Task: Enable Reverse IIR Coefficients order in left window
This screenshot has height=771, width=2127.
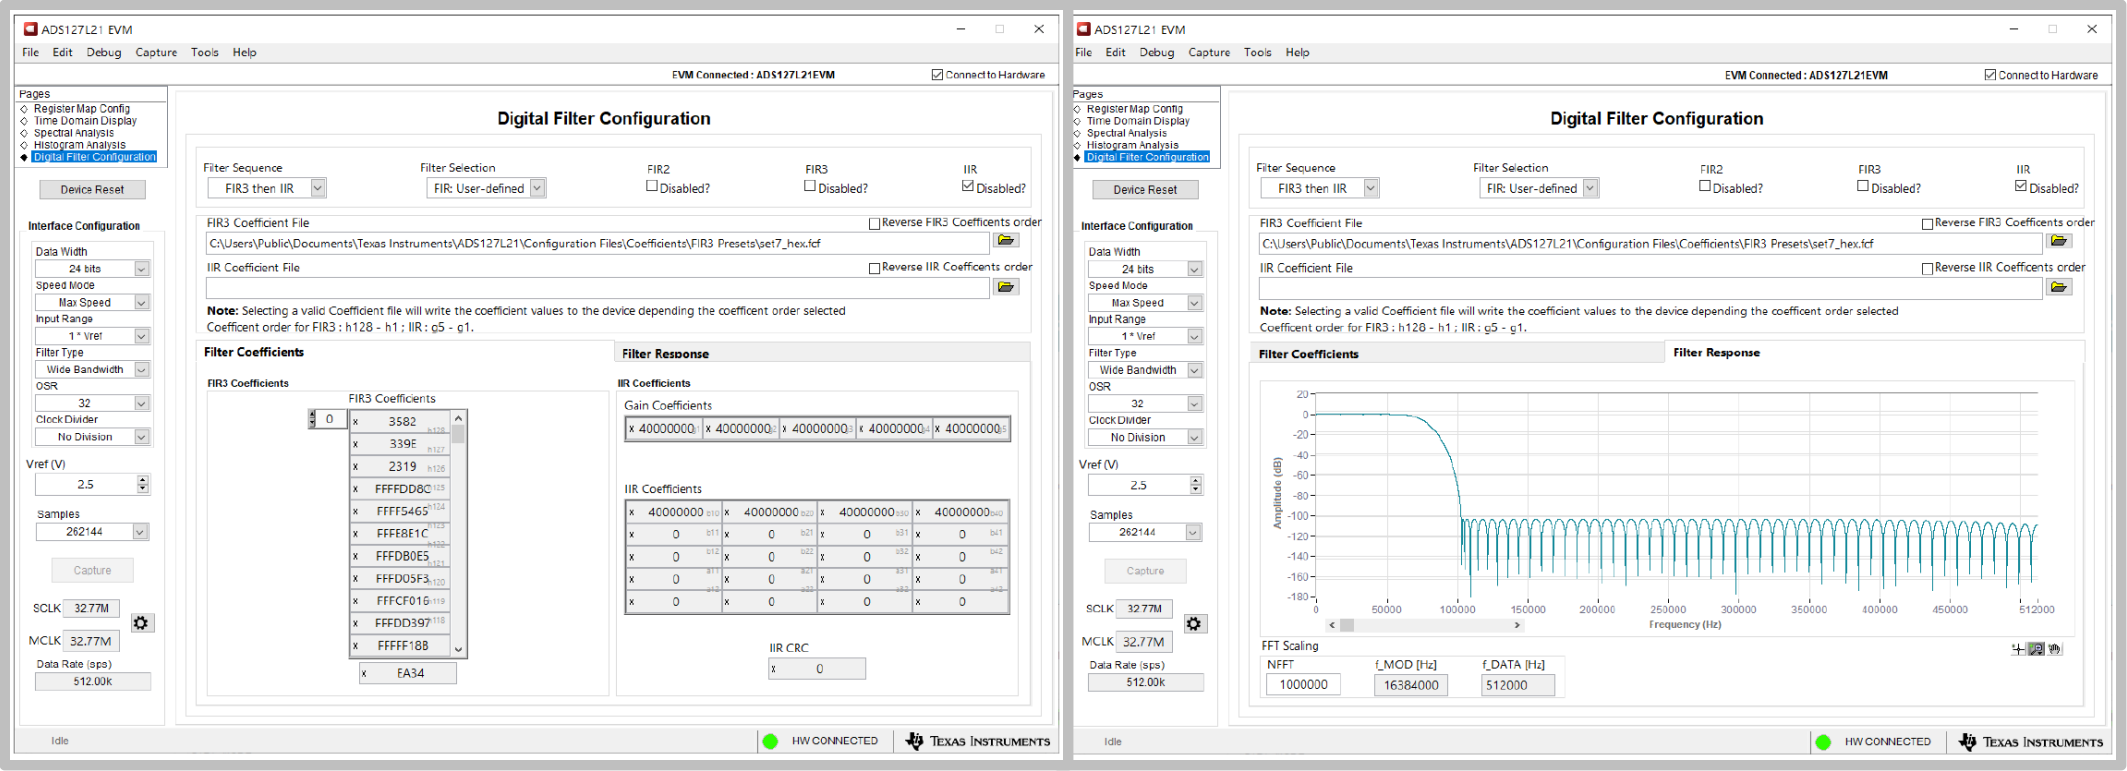Action: pos(874,268)
